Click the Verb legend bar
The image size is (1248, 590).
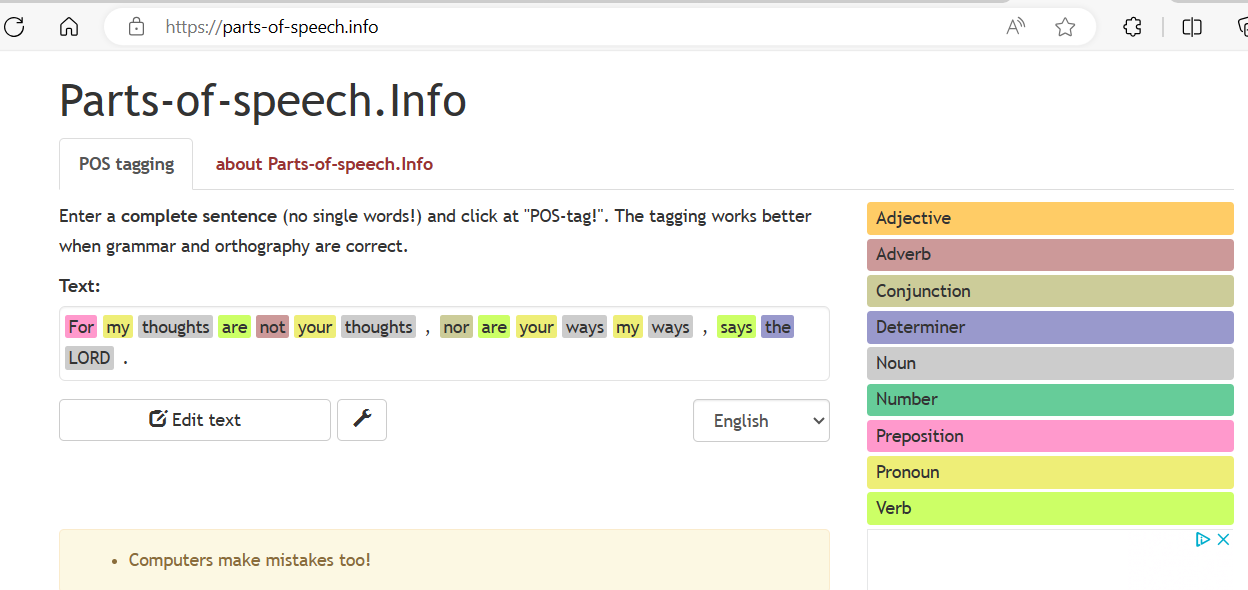[x=1050, y=508]
